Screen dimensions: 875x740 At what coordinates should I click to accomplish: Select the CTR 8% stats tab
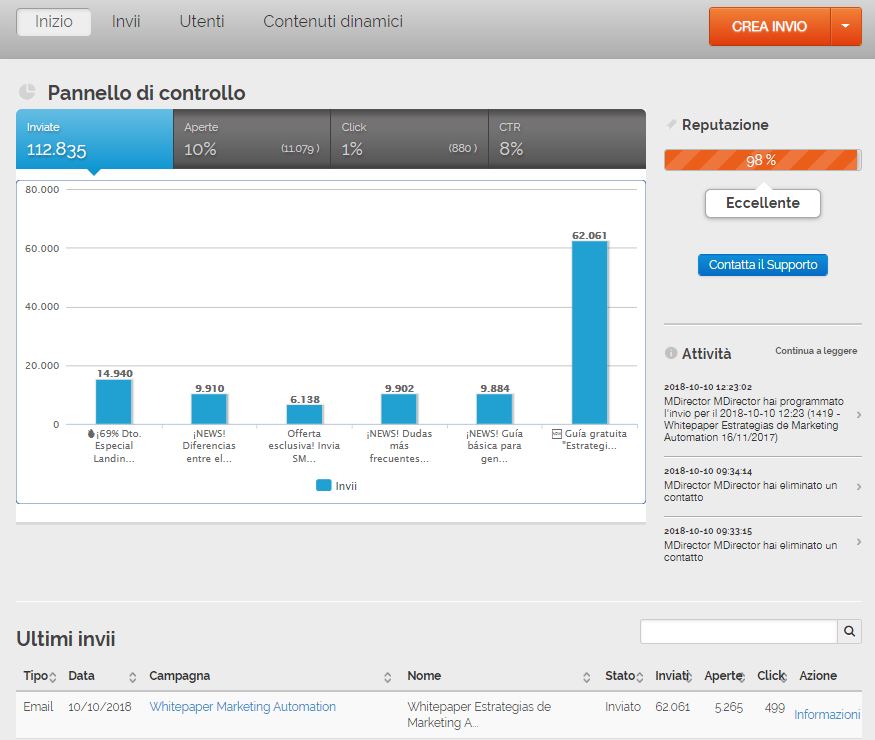pos(567,139)
